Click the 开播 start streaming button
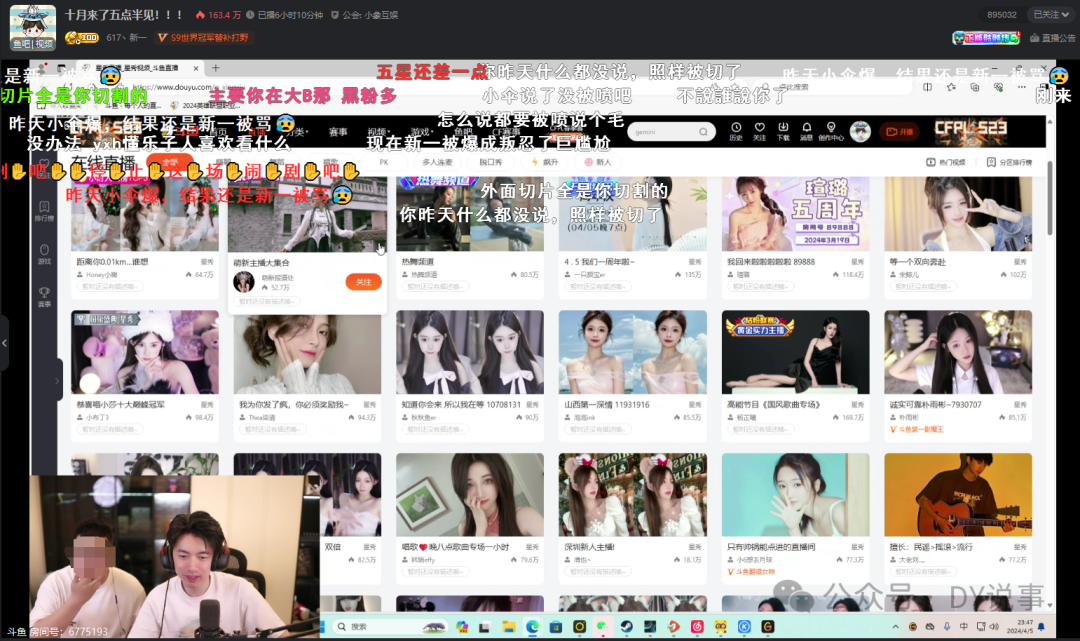Screen dimensions: 1080x641 pyautogui.click(x=900, y=132)
